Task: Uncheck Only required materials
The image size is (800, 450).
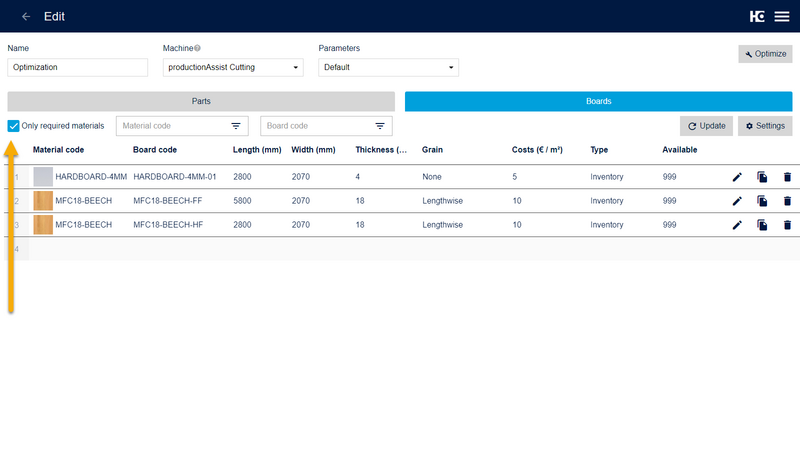Action: point(13,126)
